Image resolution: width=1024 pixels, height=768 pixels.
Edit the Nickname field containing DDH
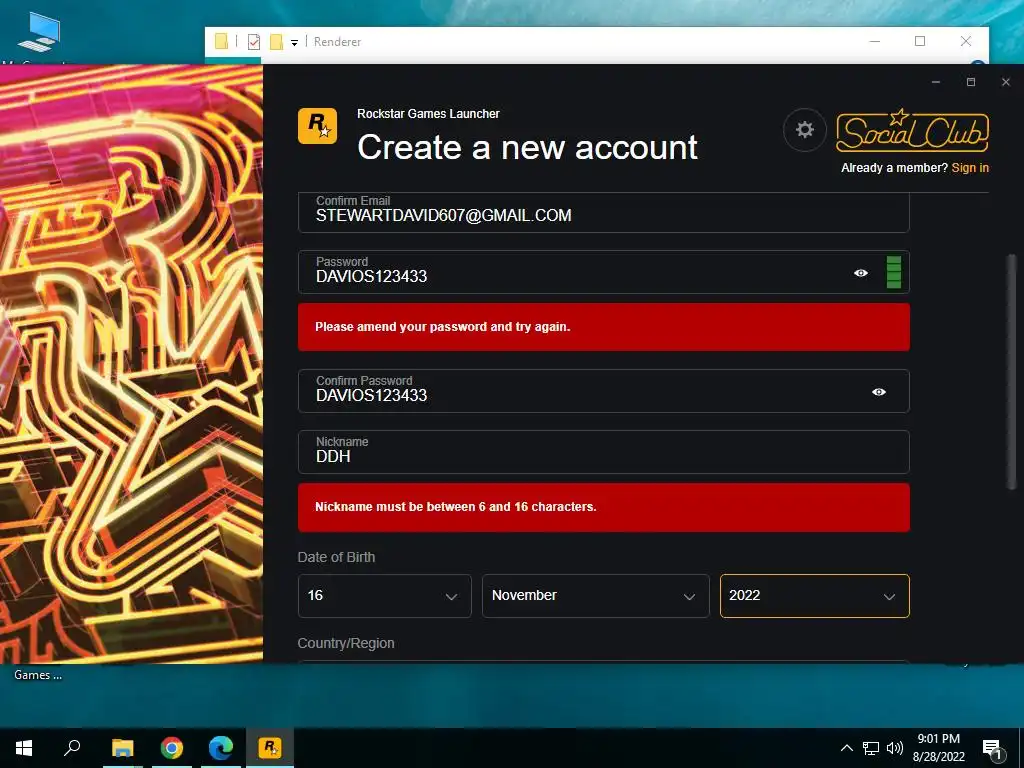(603, 452)
